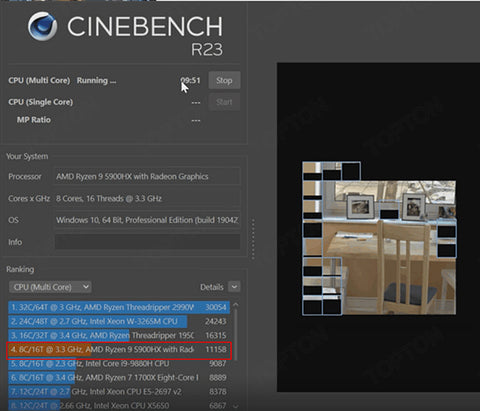
Task: Expand the ranking Details arrow
Action: click(x=234, y=287)
